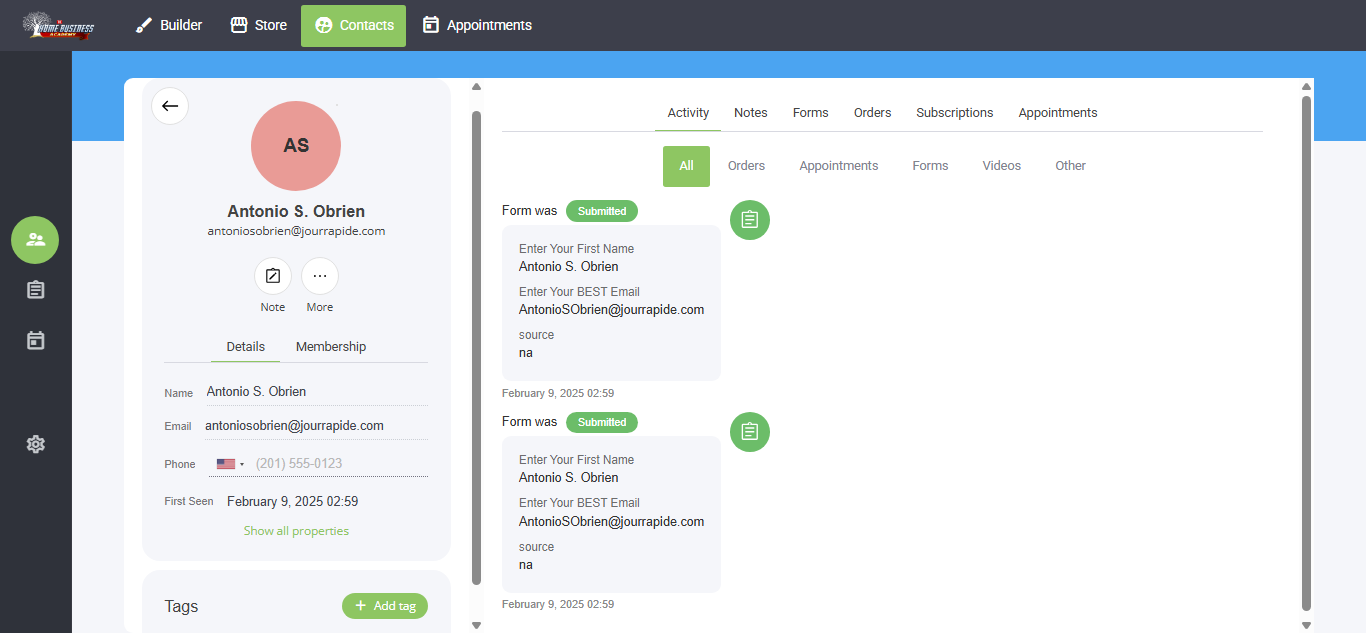Image resolution: width=1366 pixels, height=633 pixels.
Task: Open the clipboard forms icon in sidebar
Action: (35, 290)
